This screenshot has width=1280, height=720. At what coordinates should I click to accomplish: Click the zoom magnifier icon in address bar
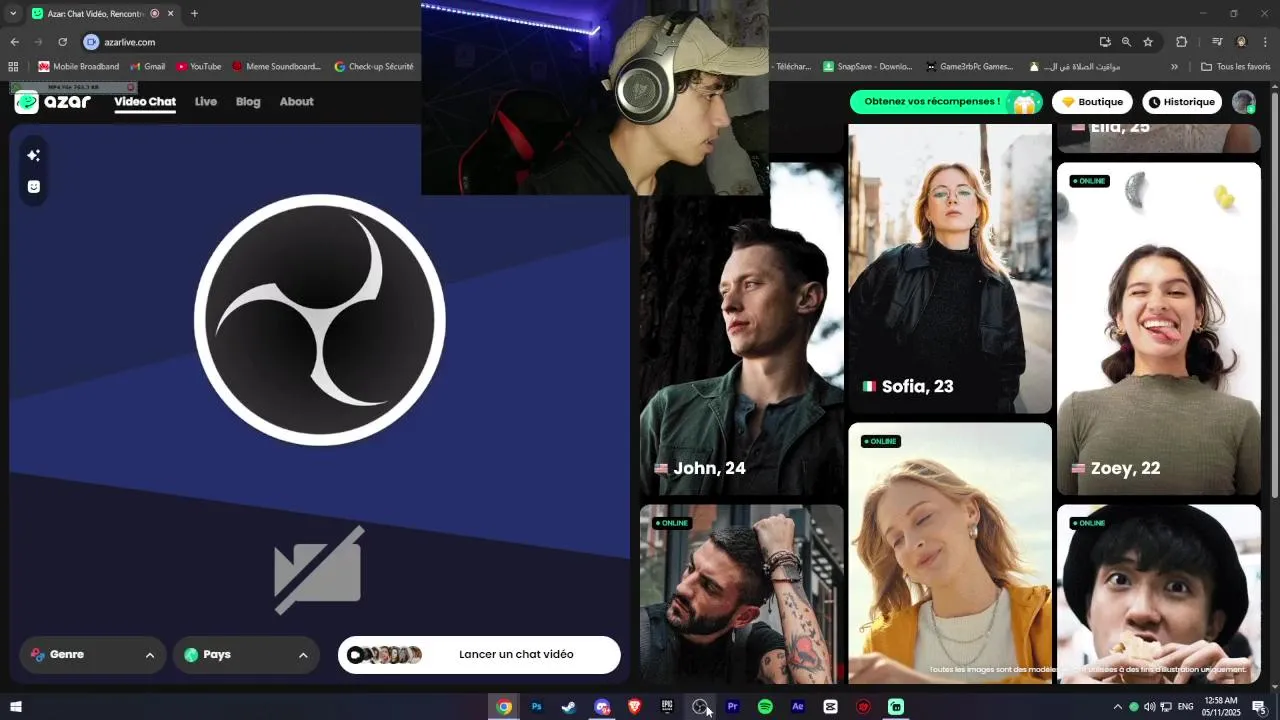pyautogui.click(x=1126, y=42)
